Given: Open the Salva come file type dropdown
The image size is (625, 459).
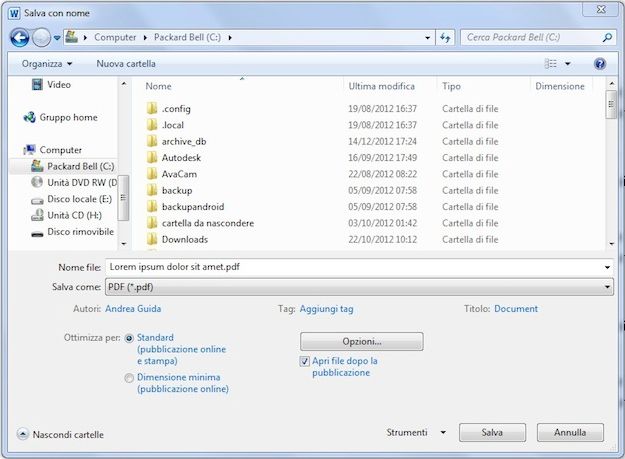Looking at the screenshot, I should 359,287.
